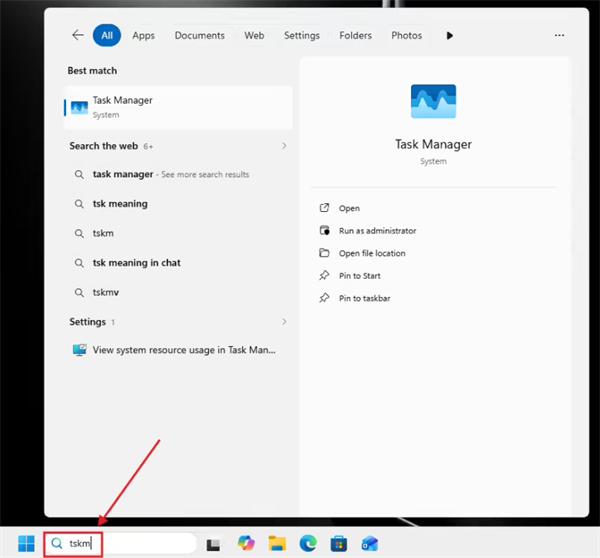This screenshot has width=600, height=558.
Task: Click Open file location
Action: click(372, 253)
